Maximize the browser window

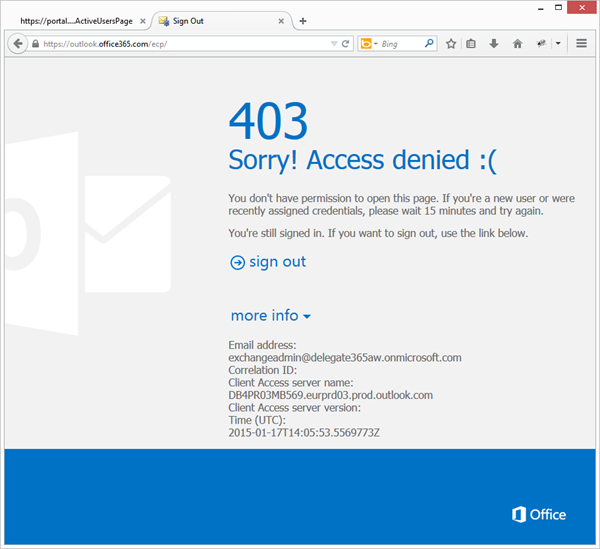pyautogui.click(x=558, y=7)
